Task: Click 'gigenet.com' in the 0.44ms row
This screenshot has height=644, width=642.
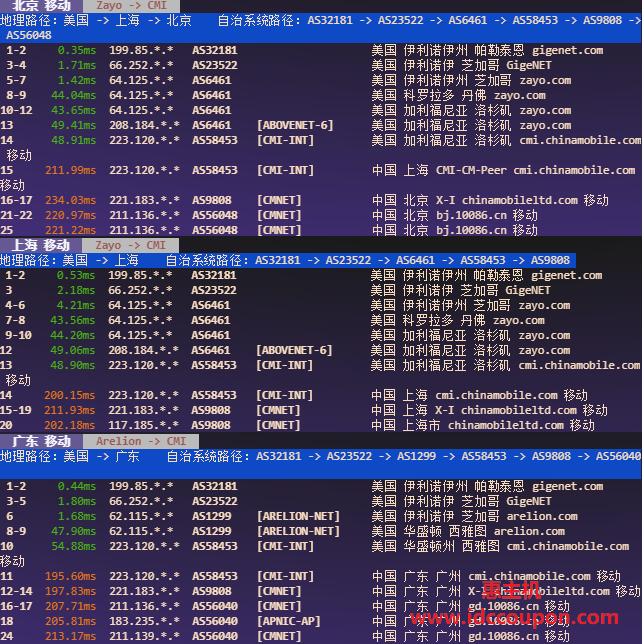Action: click(568, 486)
